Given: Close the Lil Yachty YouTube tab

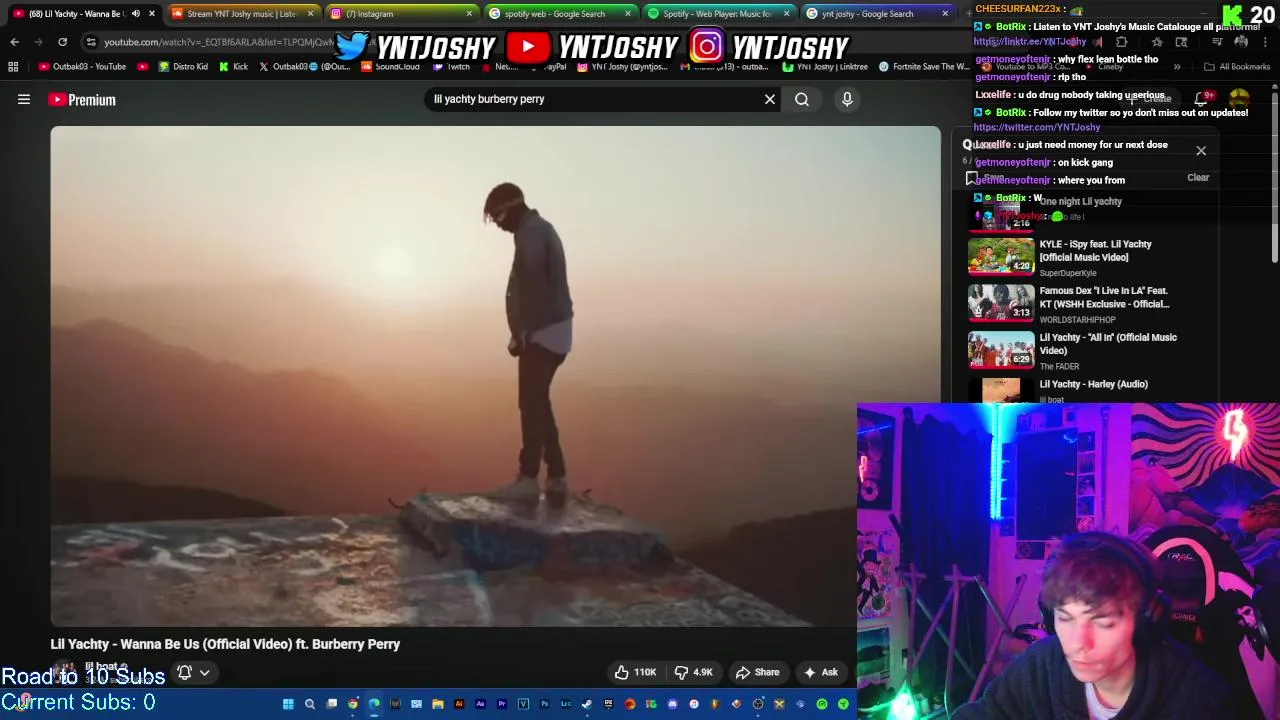Looking at the screenshot, I should [152, 14].
